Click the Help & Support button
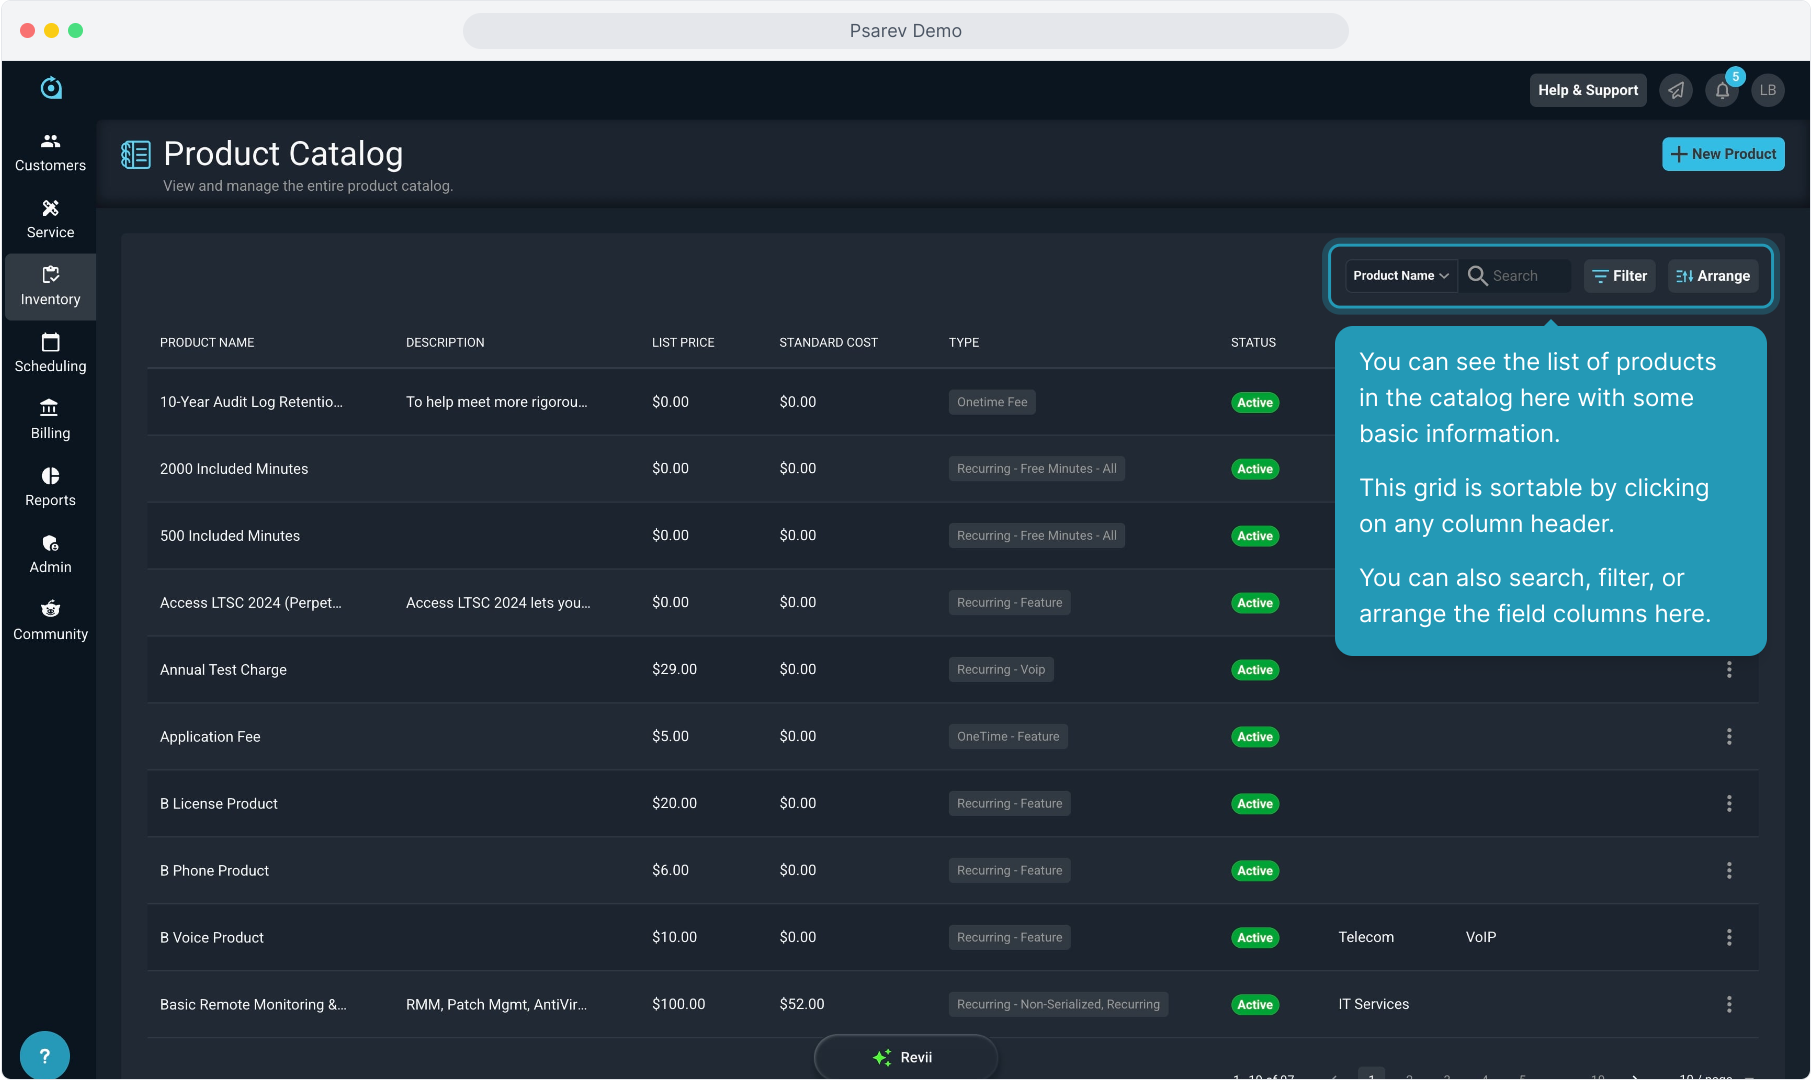The width and height of the screenshot is (1812, 1080). pos(1588,90)
